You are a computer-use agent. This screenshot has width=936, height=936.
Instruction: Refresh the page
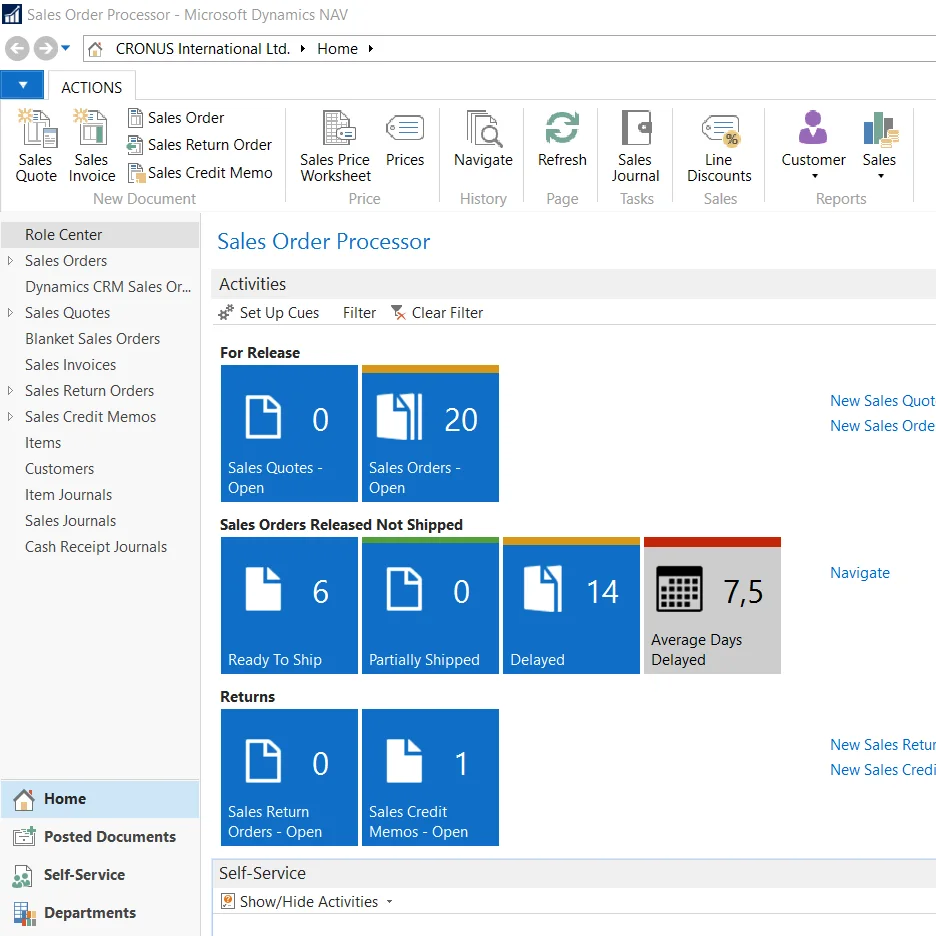tap(562, 138)
